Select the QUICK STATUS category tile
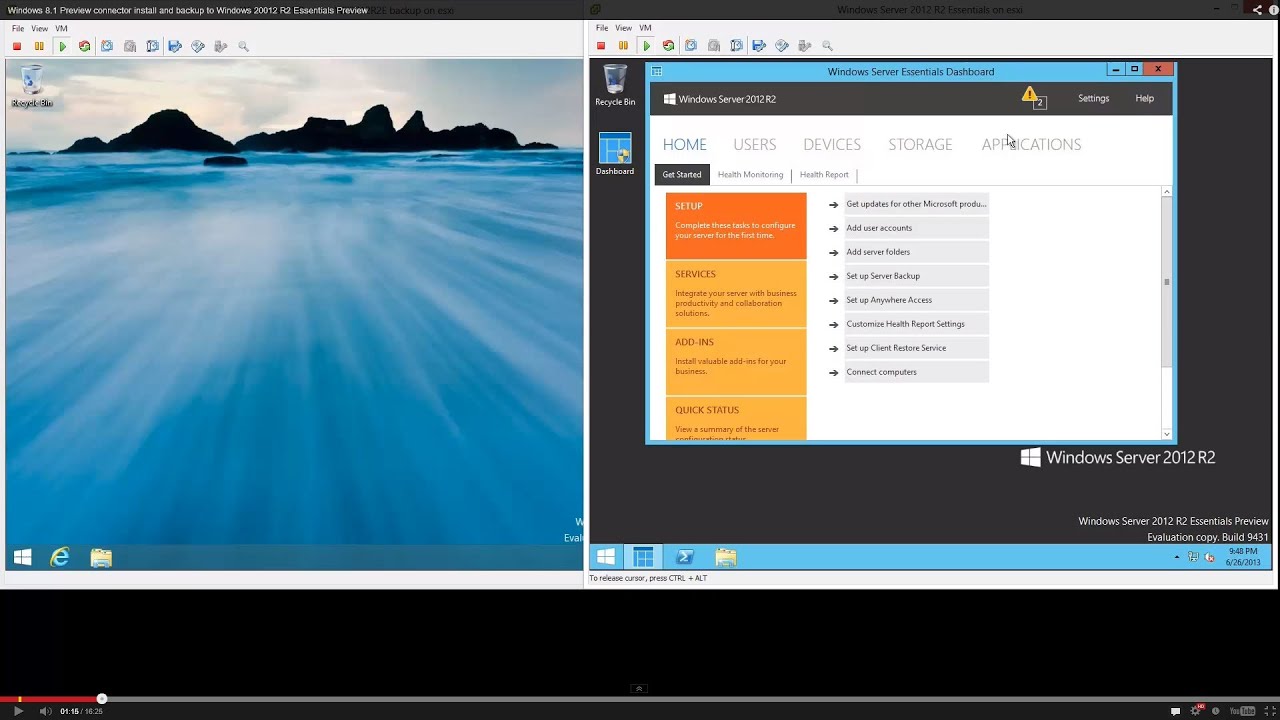Viewport: 1280px width, 720px height. [x=736, y=419]
